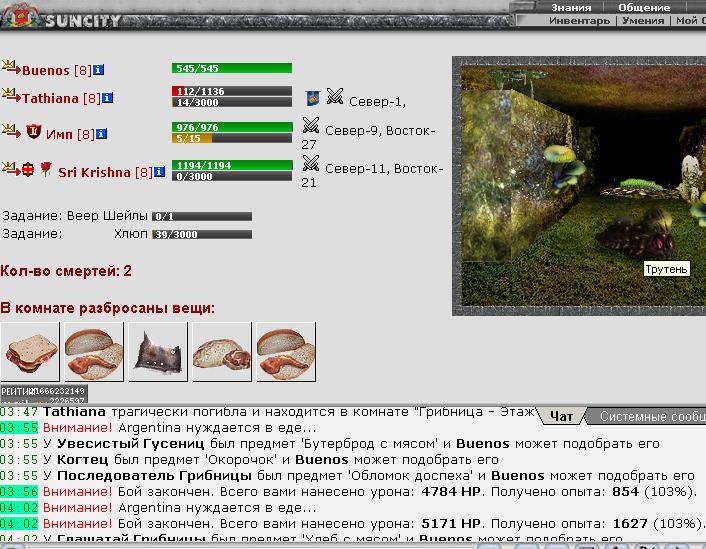Click Последователь Грибницы in the chat log
The height and width of the screenshot is (549, 706).
[154, 476]
